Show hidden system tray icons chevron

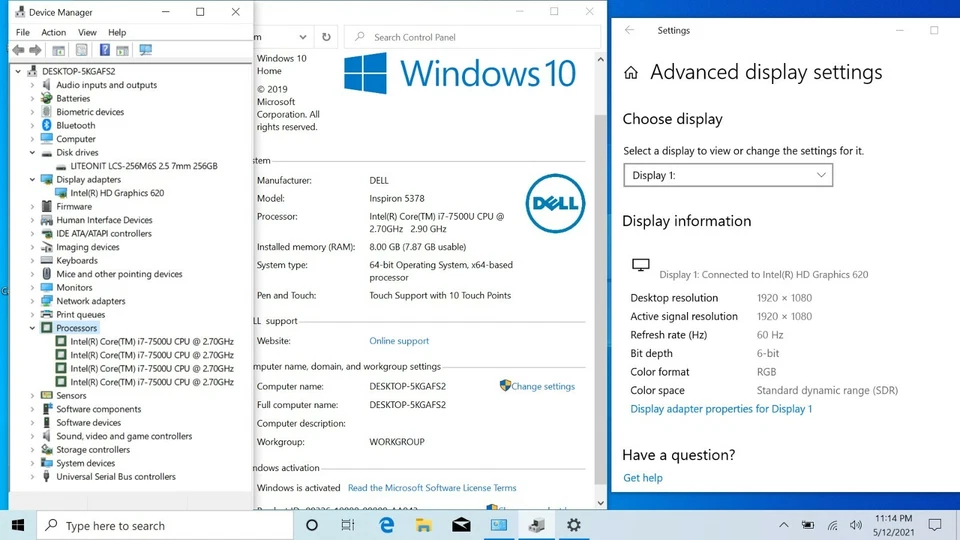click(x=784, y=525)
